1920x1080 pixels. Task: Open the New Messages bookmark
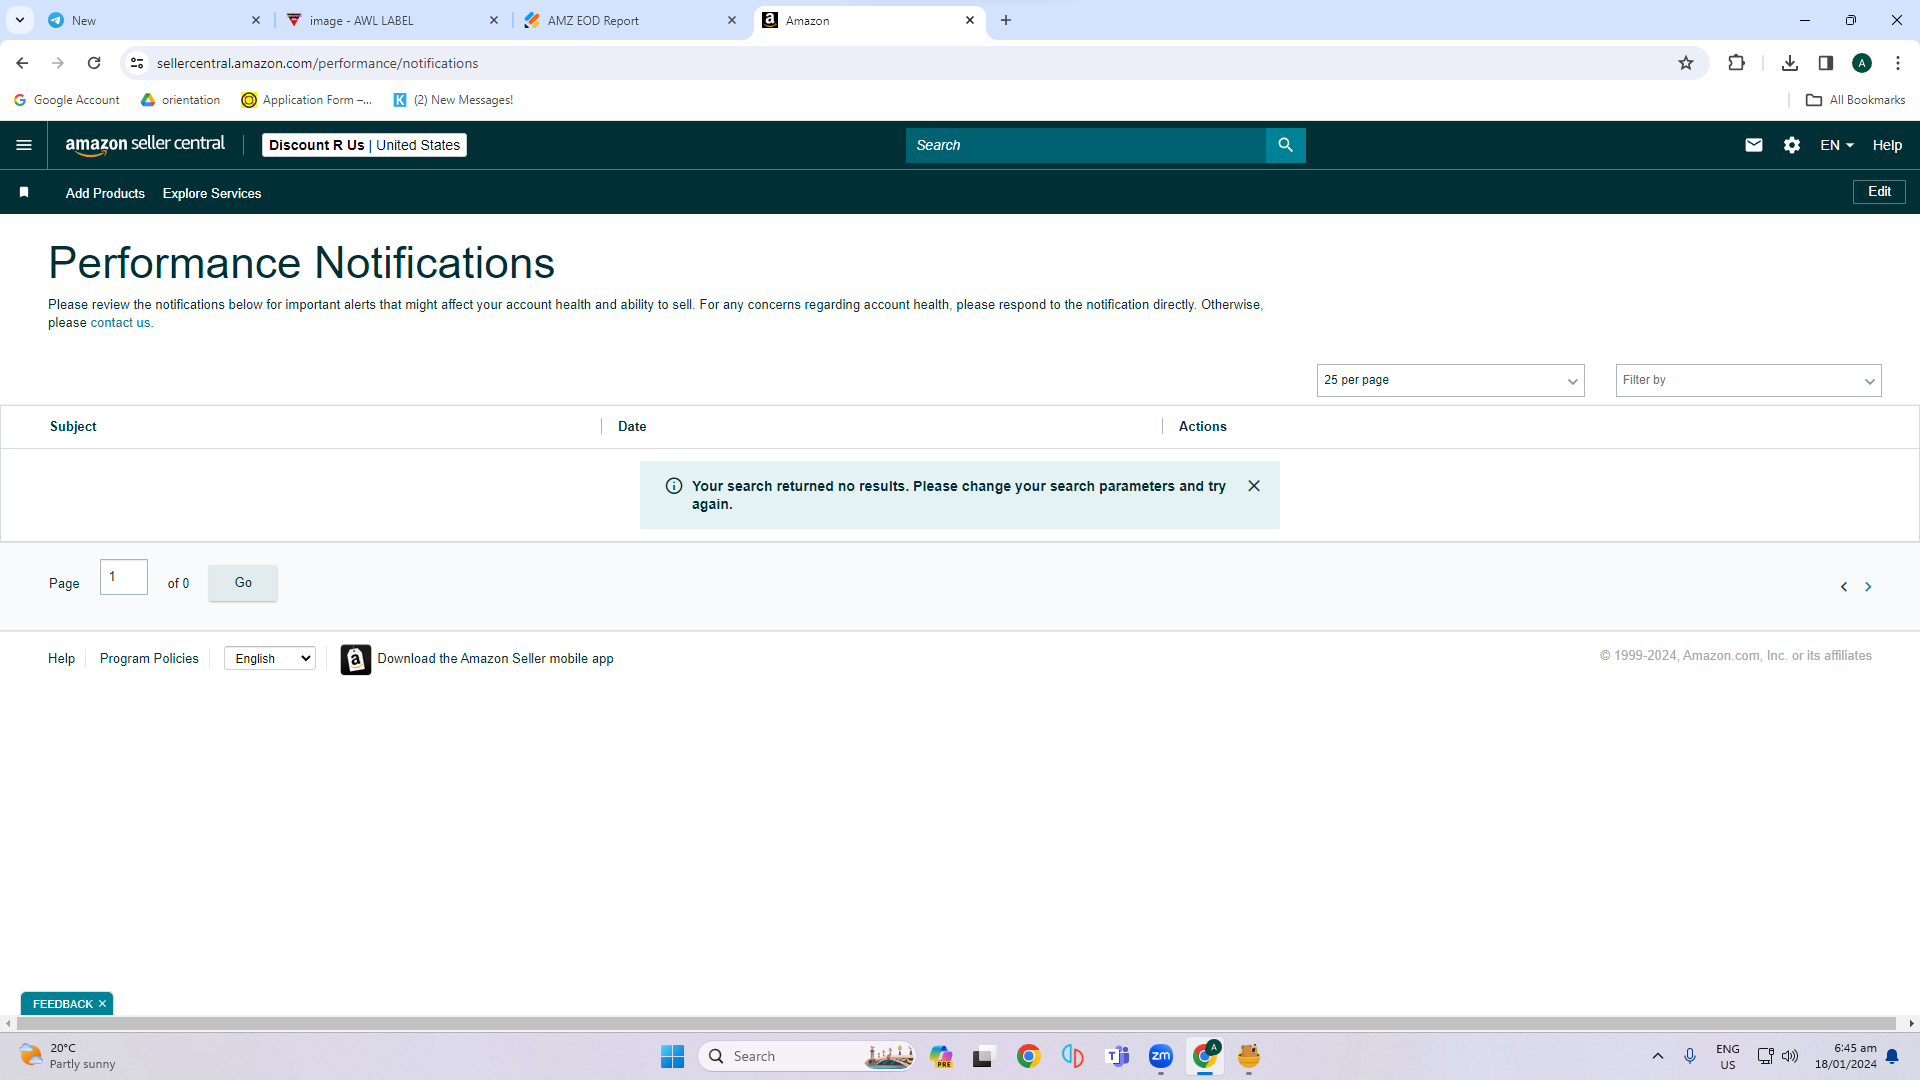click(x=453, y=100)
